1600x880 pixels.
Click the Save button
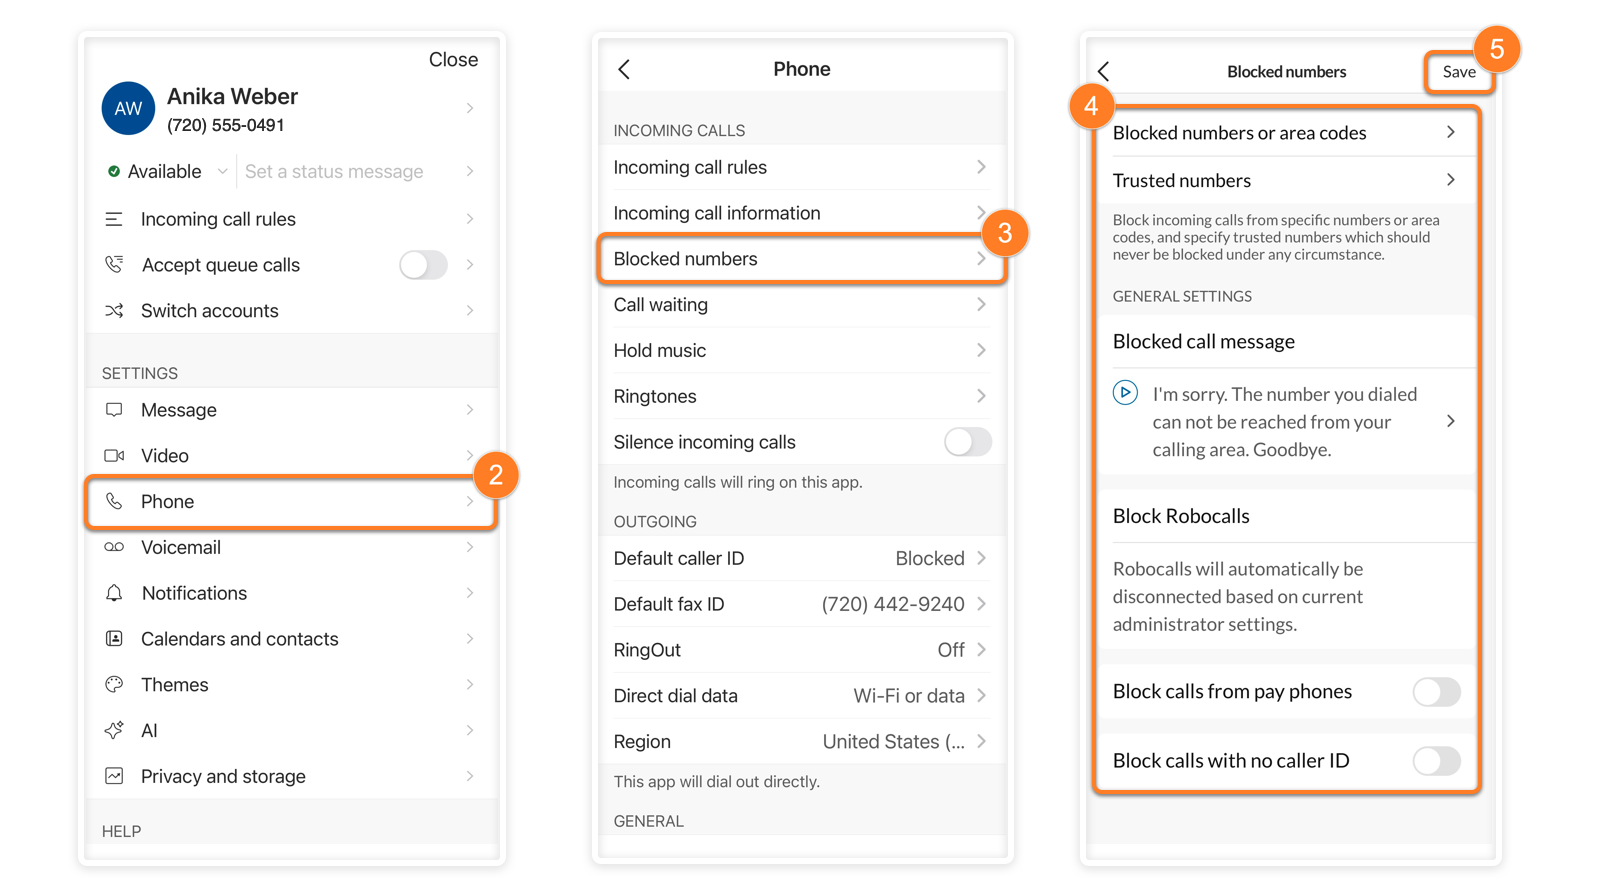point(1459,72)
